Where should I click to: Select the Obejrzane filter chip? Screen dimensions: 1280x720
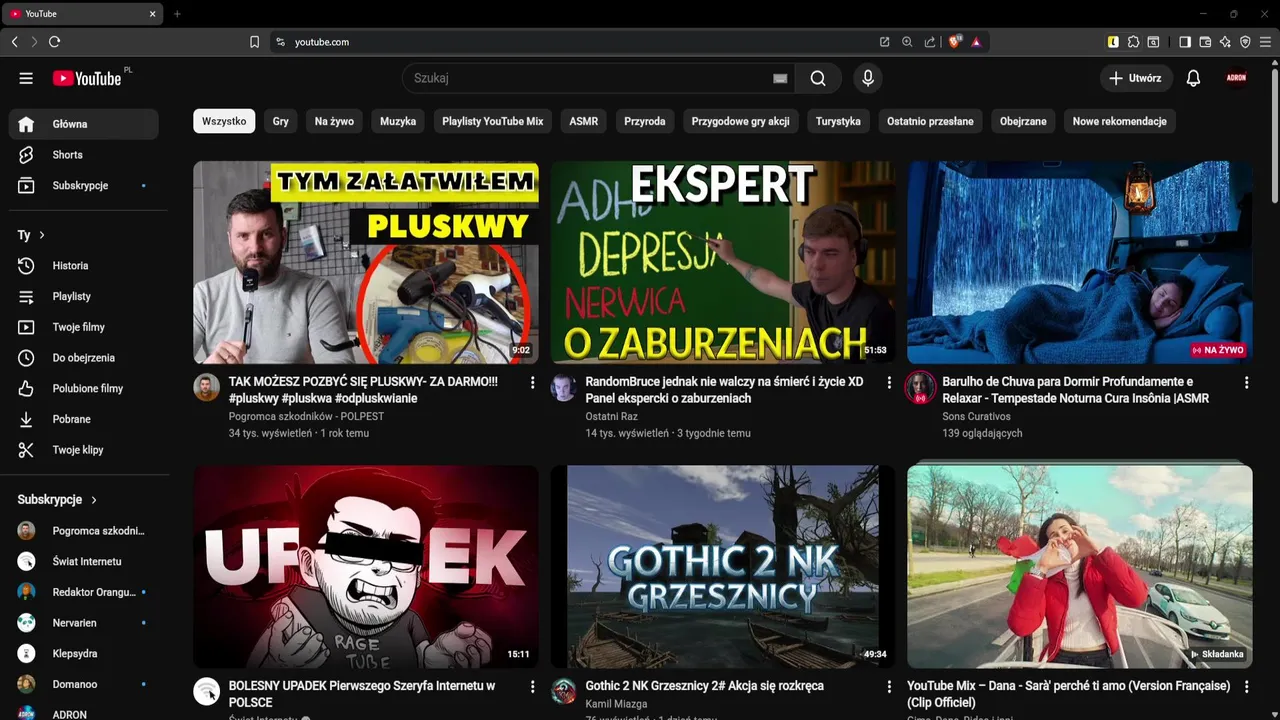[1023, 121]
